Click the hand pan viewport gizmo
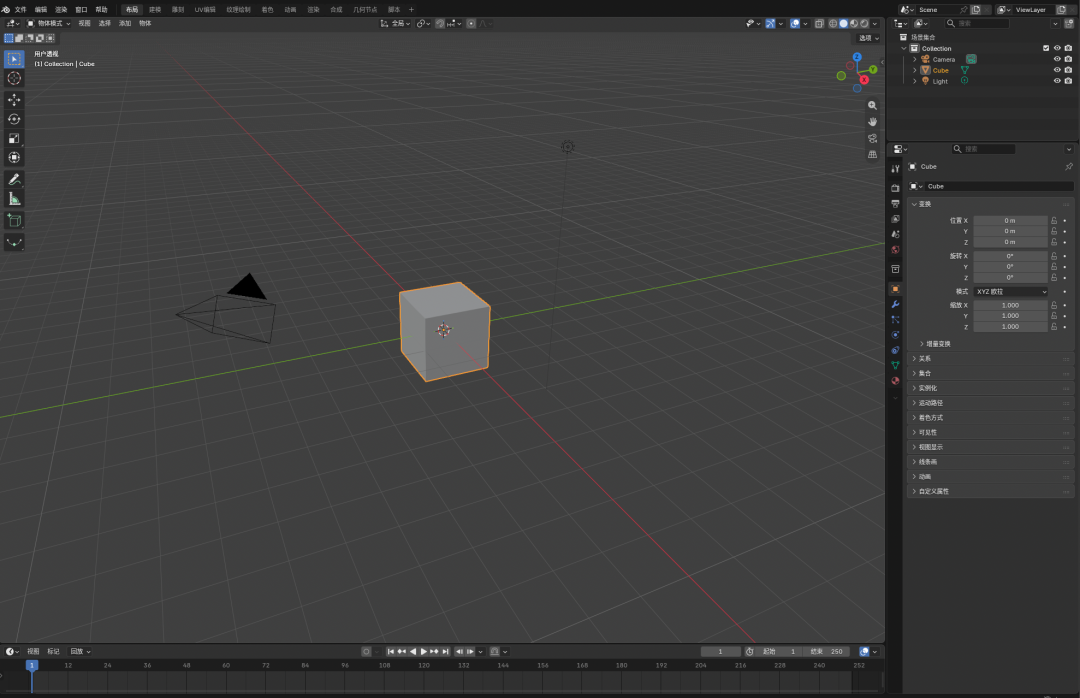 [x=872, y=122]
